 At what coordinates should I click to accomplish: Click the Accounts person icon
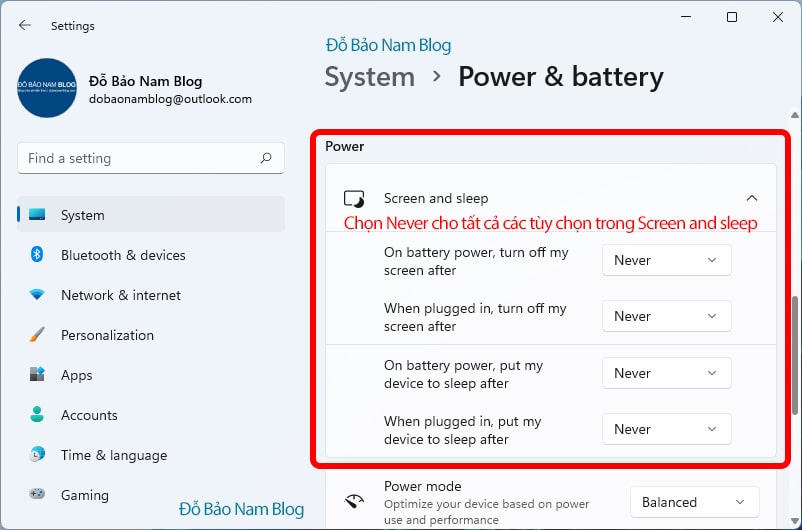tap(37, 414)
